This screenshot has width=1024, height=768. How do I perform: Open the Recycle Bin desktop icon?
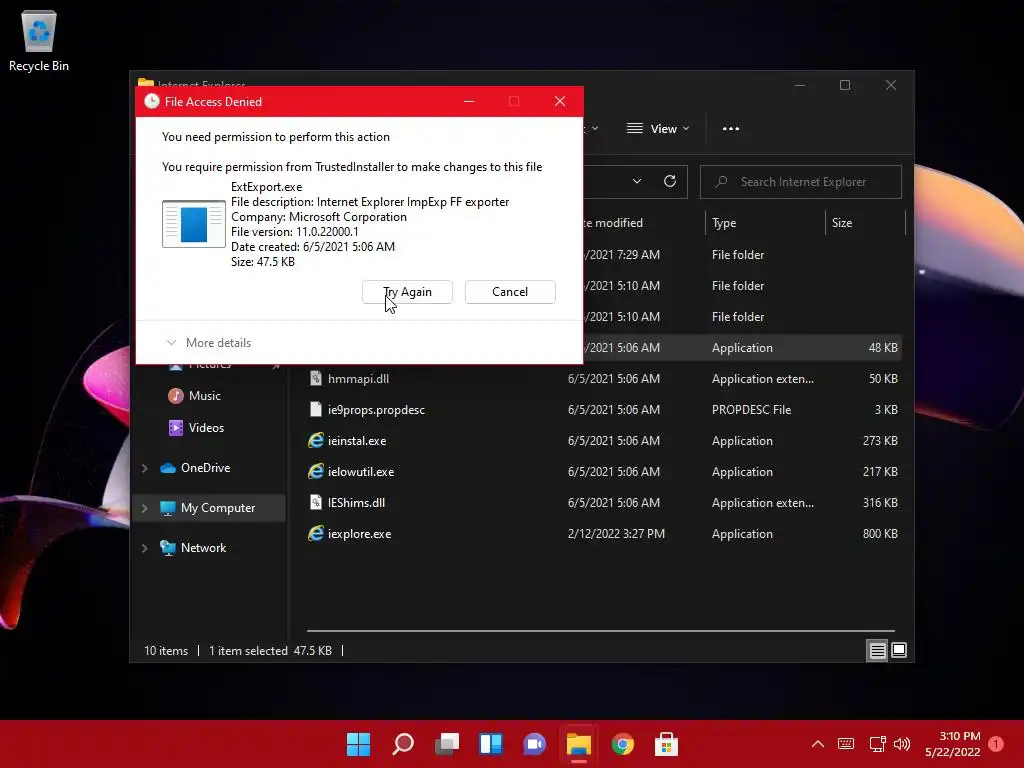tap(39, 40)
